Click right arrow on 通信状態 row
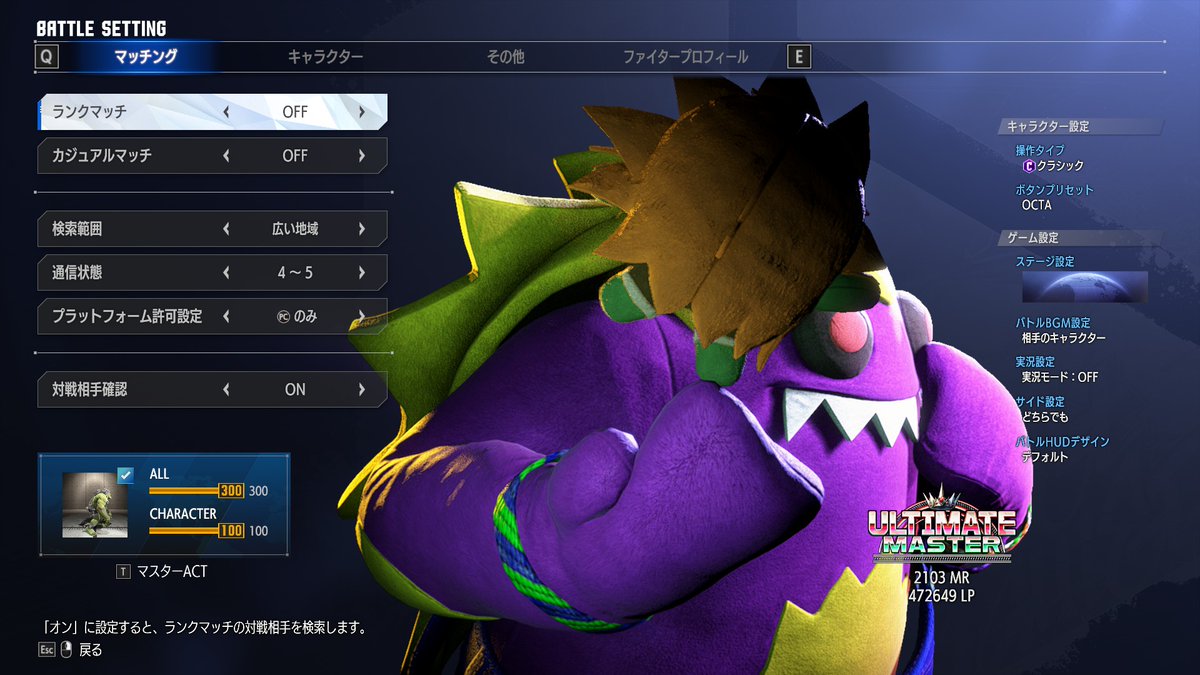This screenshot has height=675, width=1200. tap(362, 272)
